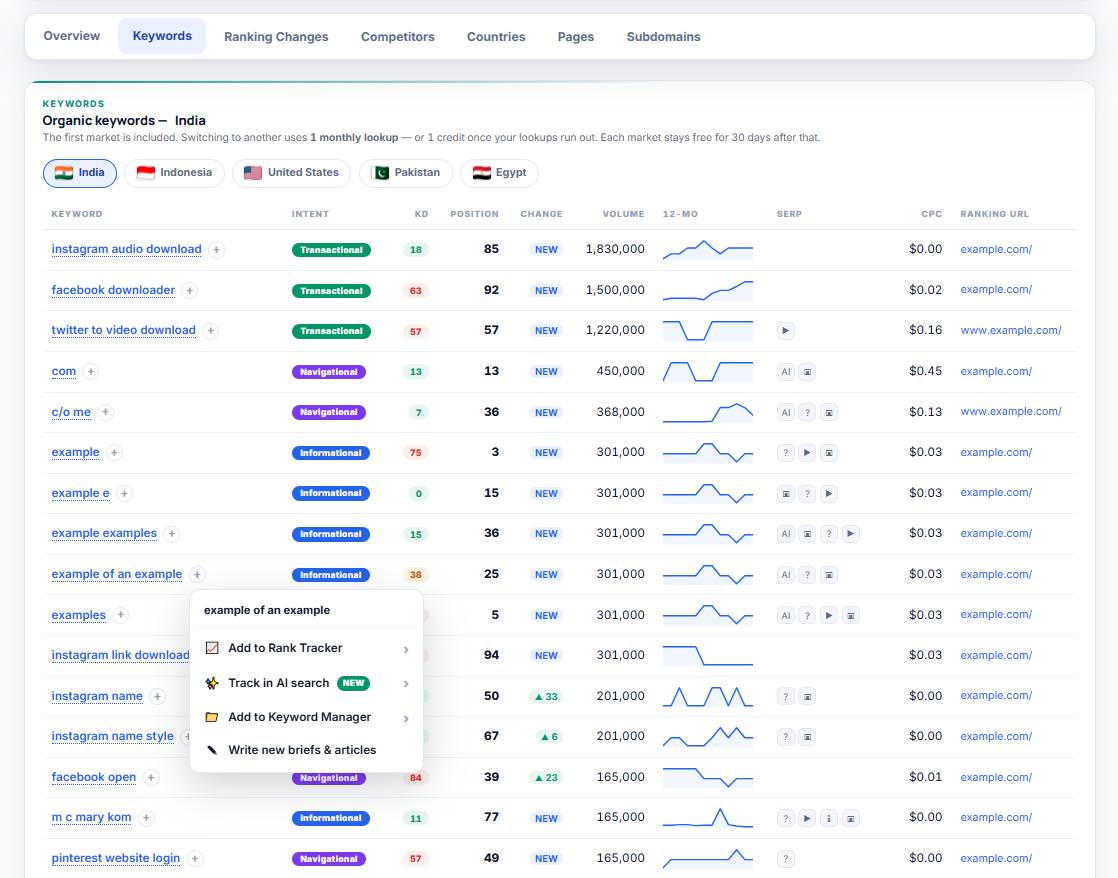This screenshot has height=878, width=1118.
Task: Open the pinterest website login keyword link
Action: coord(116,858)
